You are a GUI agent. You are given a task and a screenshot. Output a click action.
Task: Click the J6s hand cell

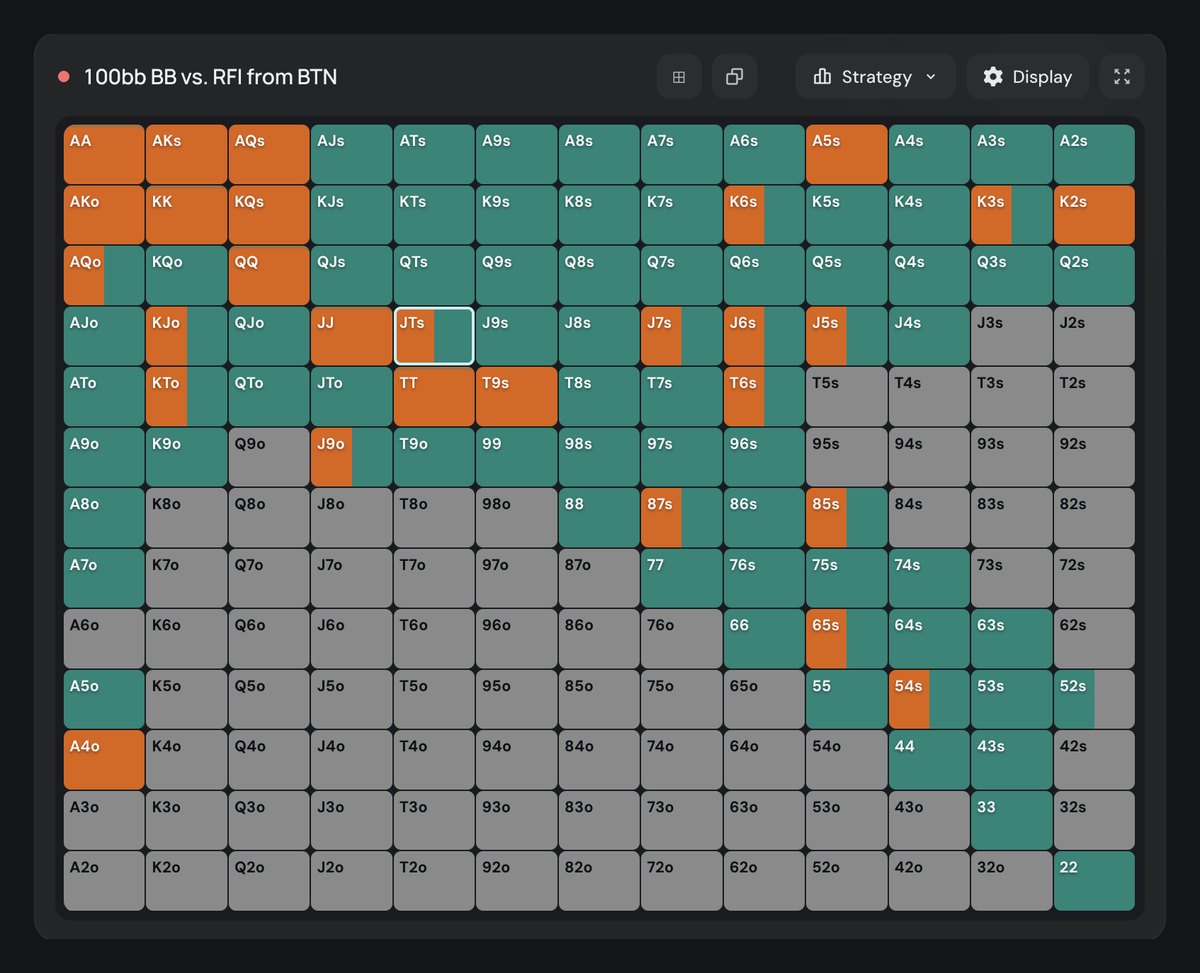click(x=764, y=336)
